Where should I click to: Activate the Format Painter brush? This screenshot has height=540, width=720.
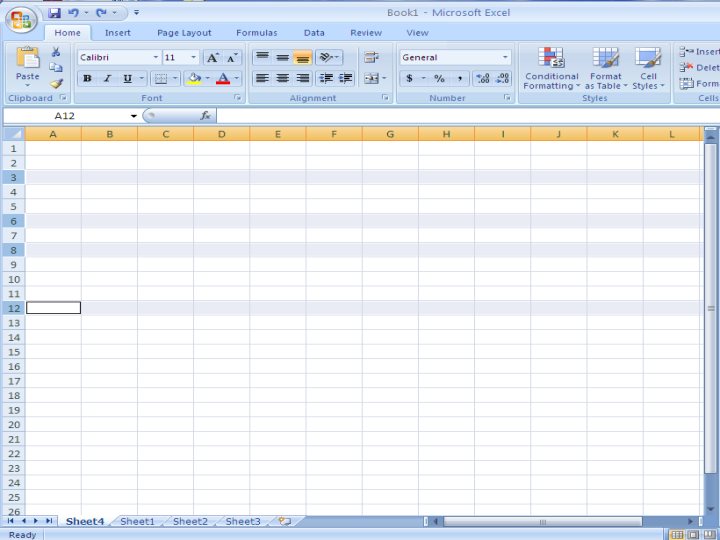[56, 84]
